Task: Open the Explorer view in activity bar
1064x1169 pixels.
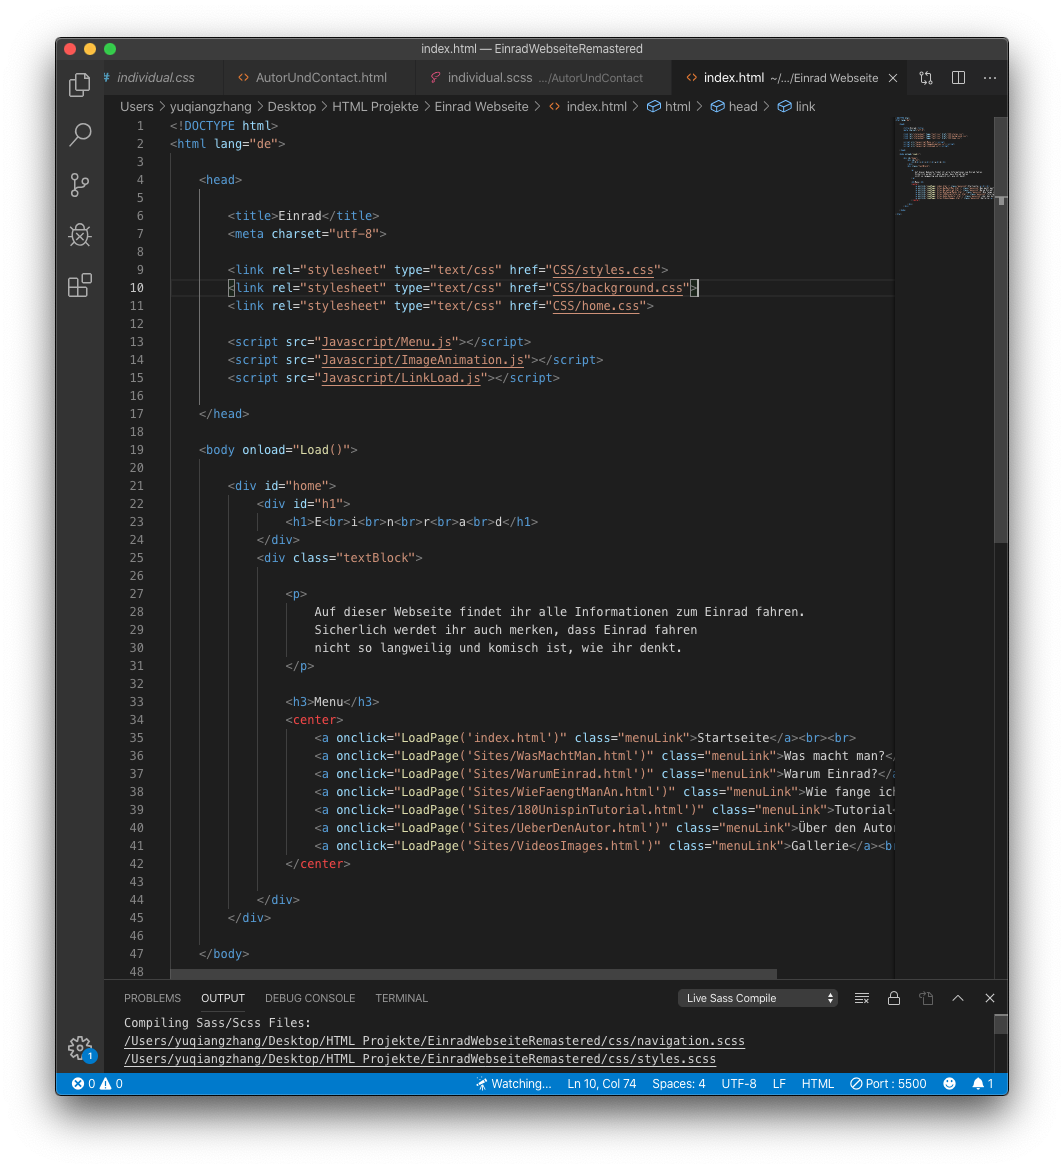Action: pyautogui.click(x=80, y=85)
